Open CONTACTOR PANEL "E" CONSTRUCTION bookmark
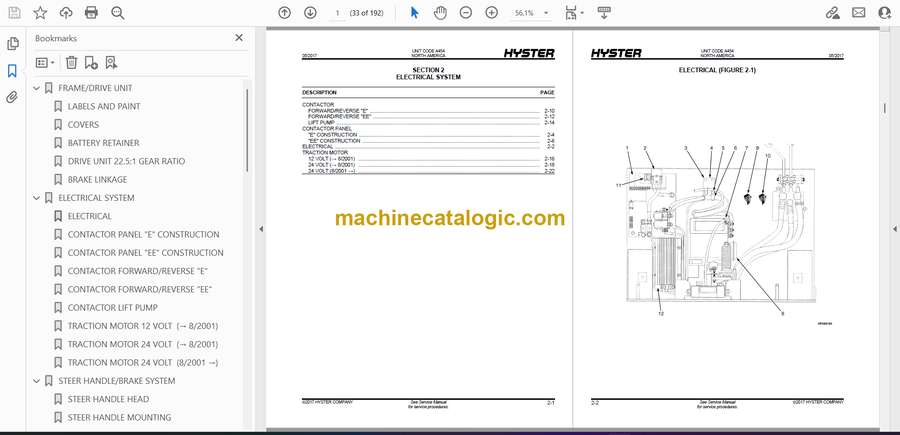 [143, 235]
